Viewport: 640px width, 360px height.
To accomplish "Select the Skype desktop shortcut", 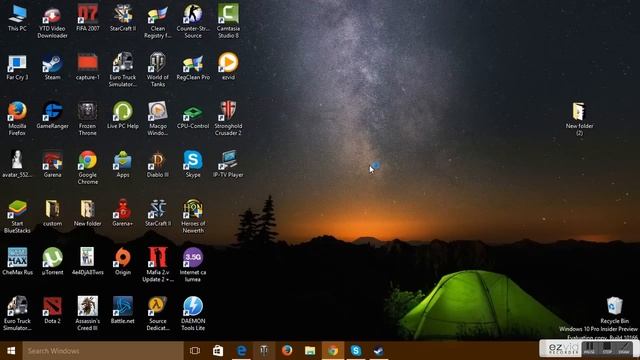I will 193,164.
